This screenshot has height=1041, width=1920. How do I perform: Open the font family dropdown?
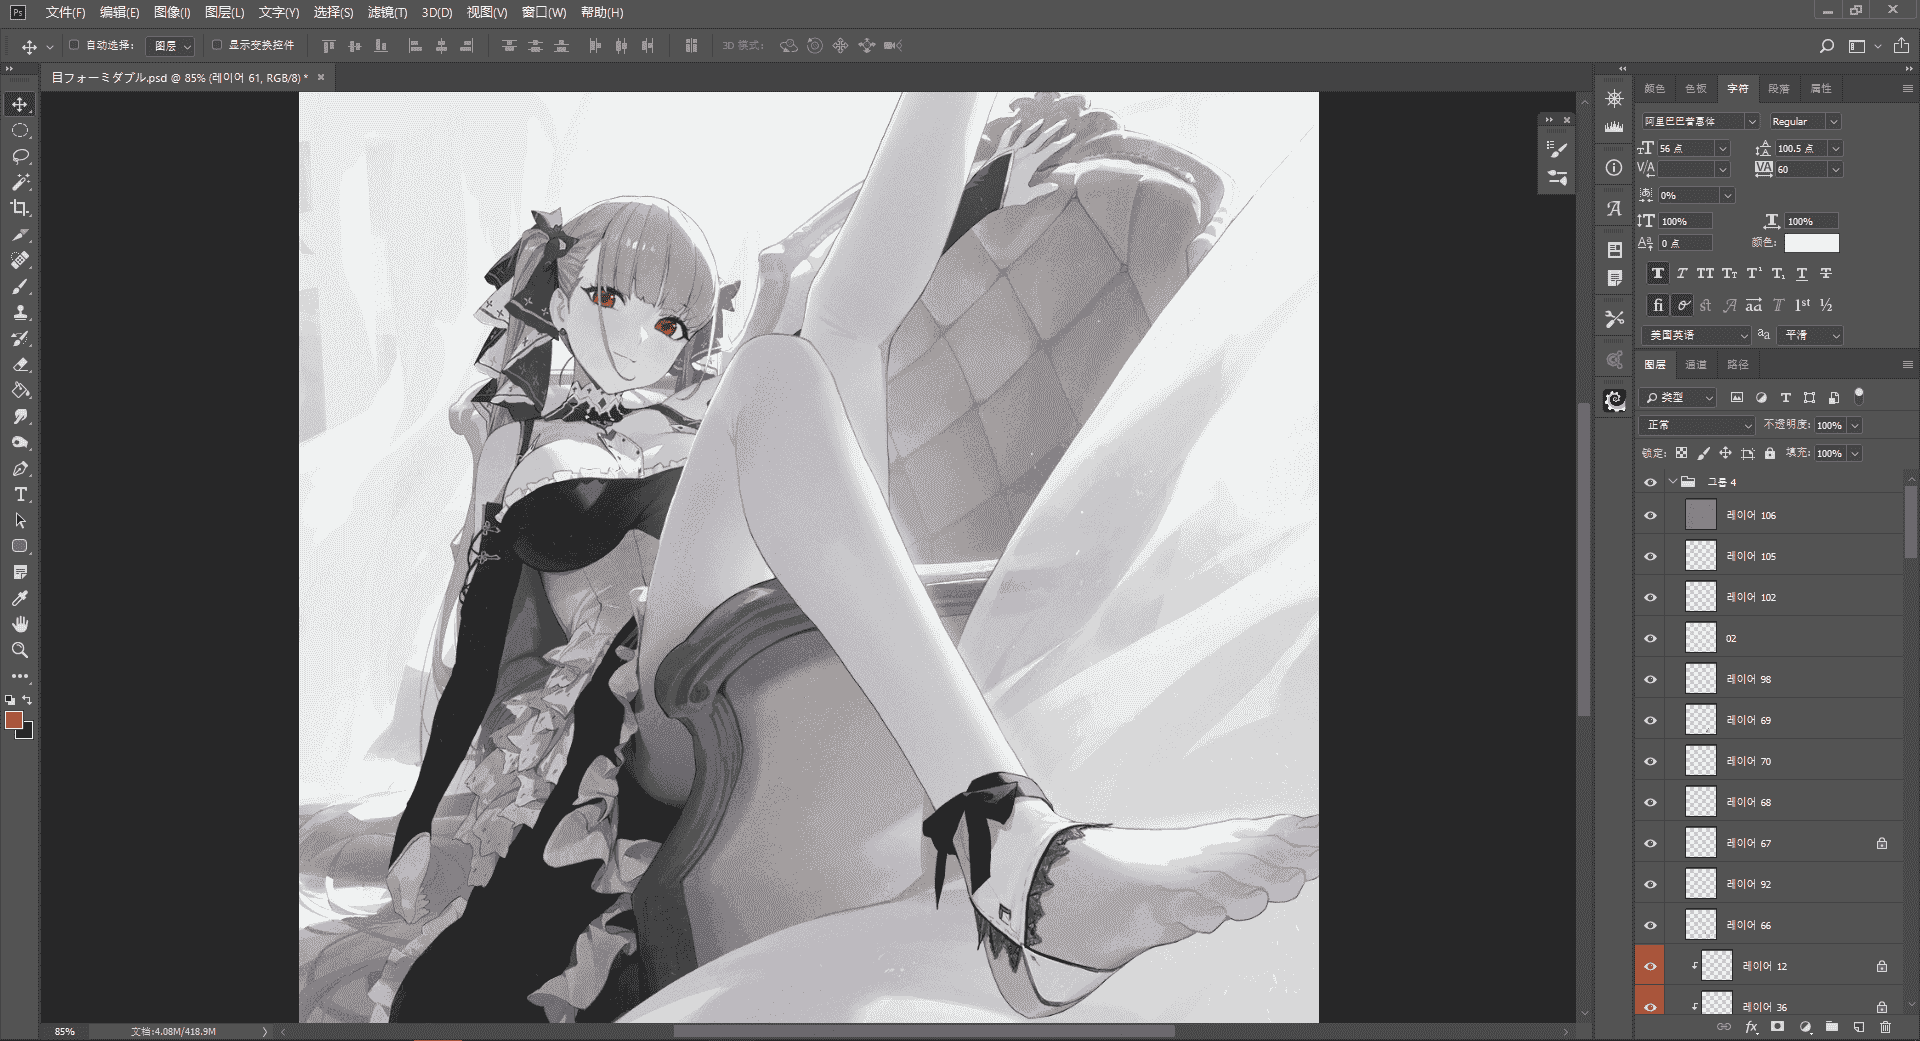coord(1700,121)
